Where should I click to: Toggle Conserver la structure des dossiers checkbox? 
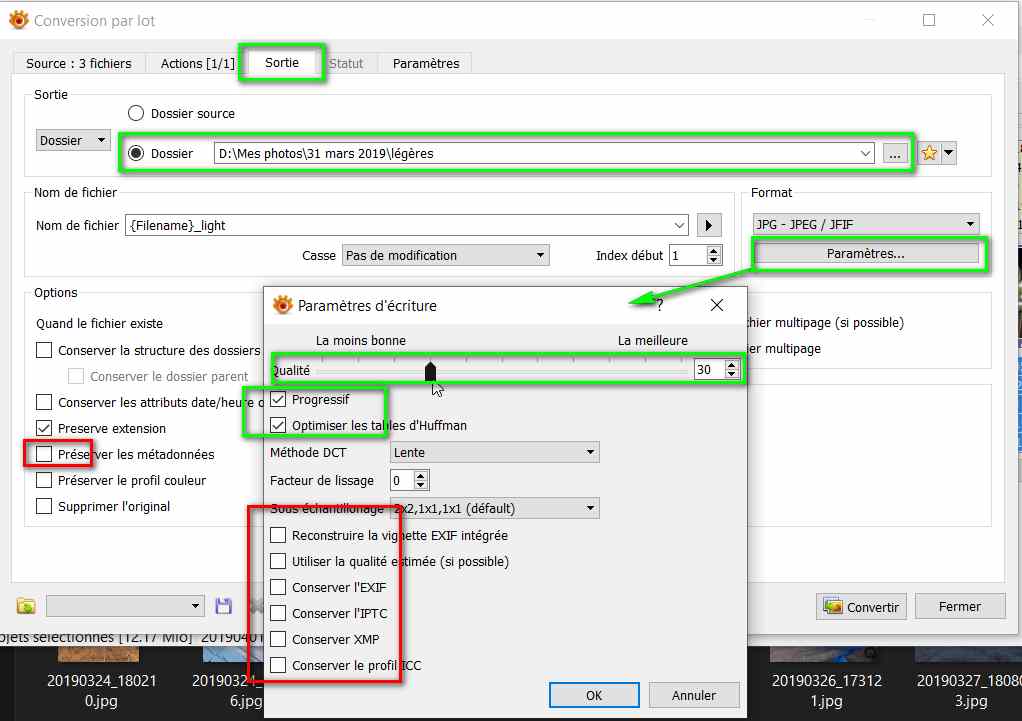click(44, 350)
